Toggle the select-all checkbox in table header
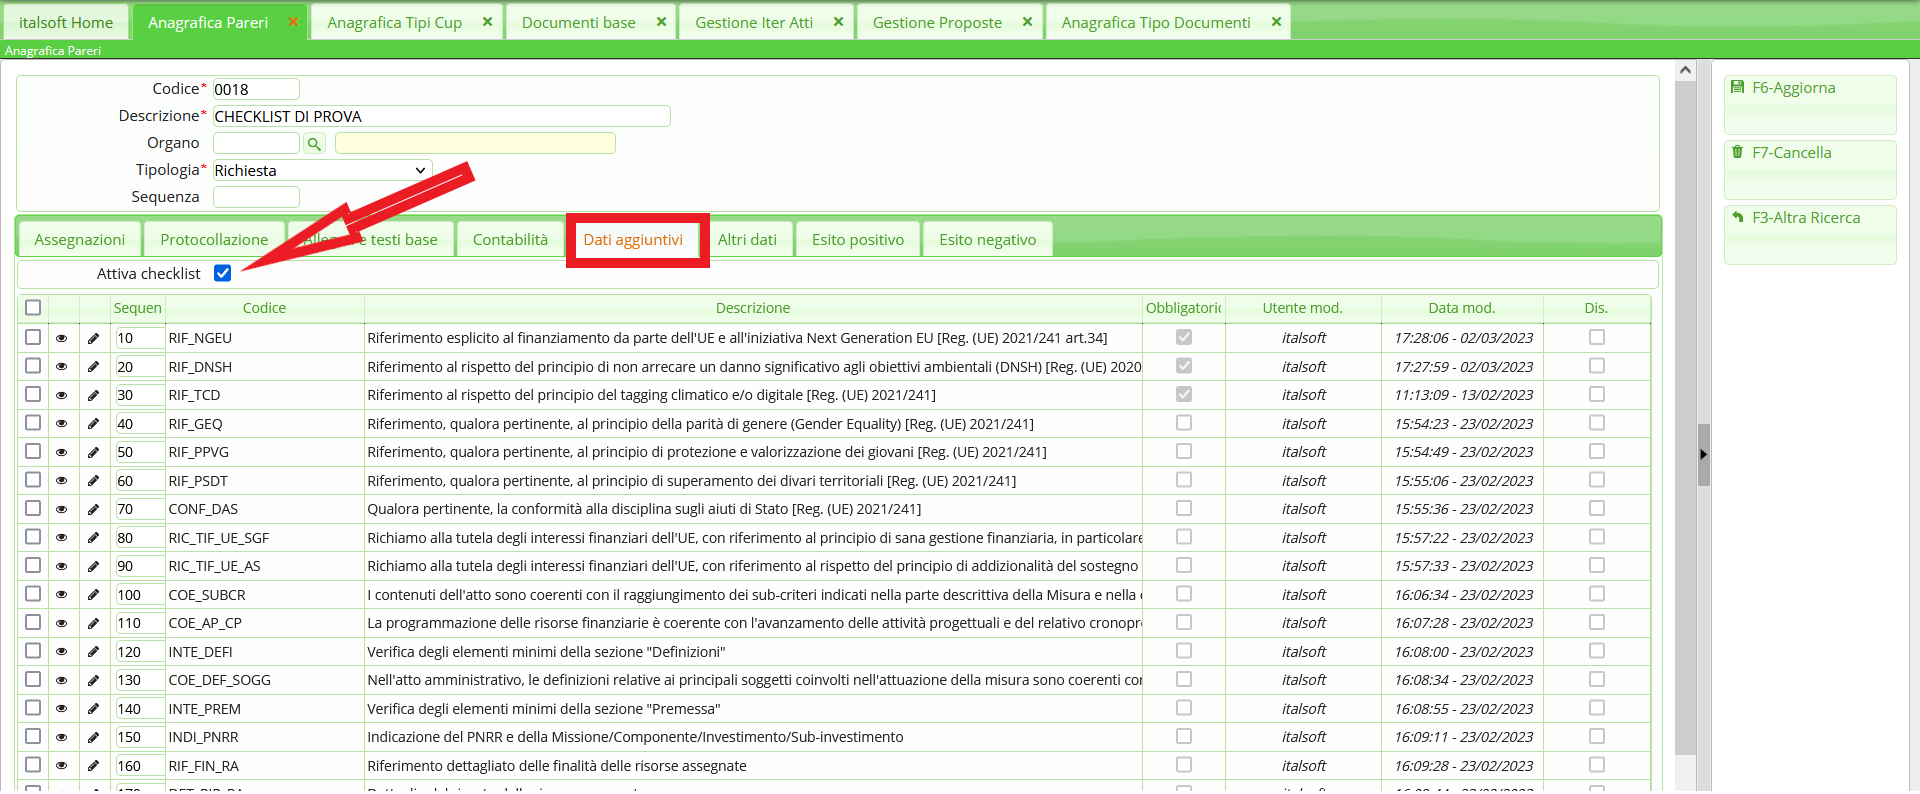The height and width of the screenshot is (794, 1920). pos(33,308)
